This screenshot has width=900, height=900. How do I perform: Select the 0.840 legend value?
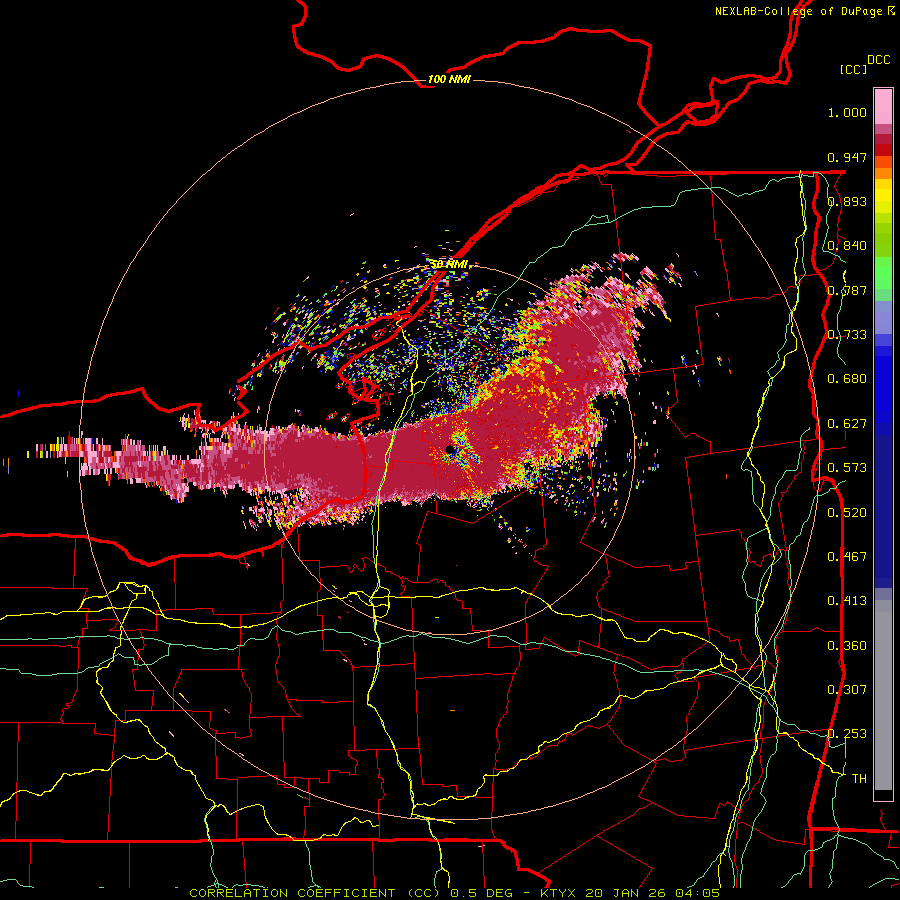pyautogui.click(x=847, y=246)
